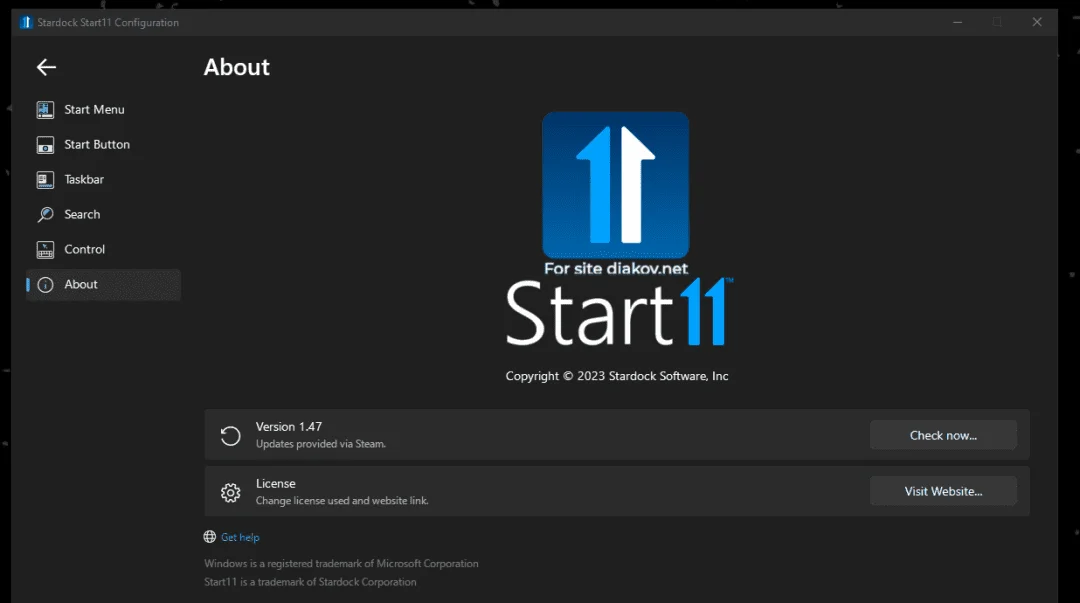This screenshot has width=1080, height=603.
Task: Click the copyright 2023 Stardock text
Action: [617, 376]
